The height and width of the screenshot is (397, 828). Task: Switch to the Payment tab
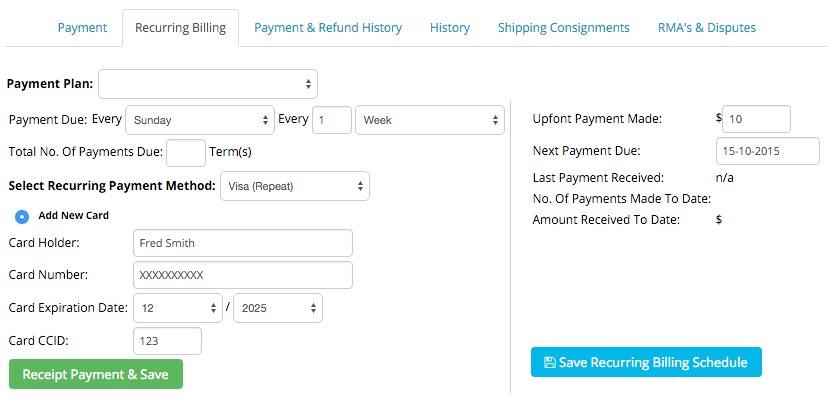[82, 27]
